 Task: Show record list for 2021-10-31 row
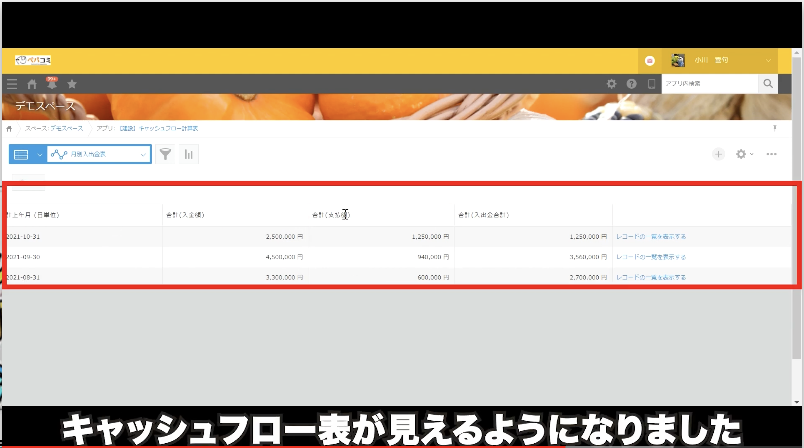[x=651, y=237]
